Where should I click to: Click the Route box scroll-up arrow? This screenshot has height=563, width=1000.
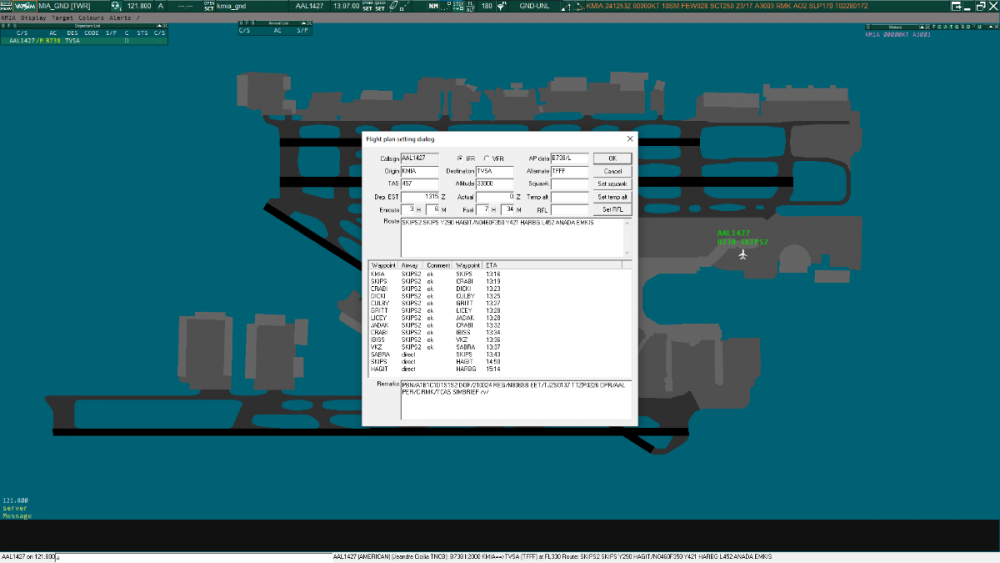pyautogui.click(x=628, y=223)
